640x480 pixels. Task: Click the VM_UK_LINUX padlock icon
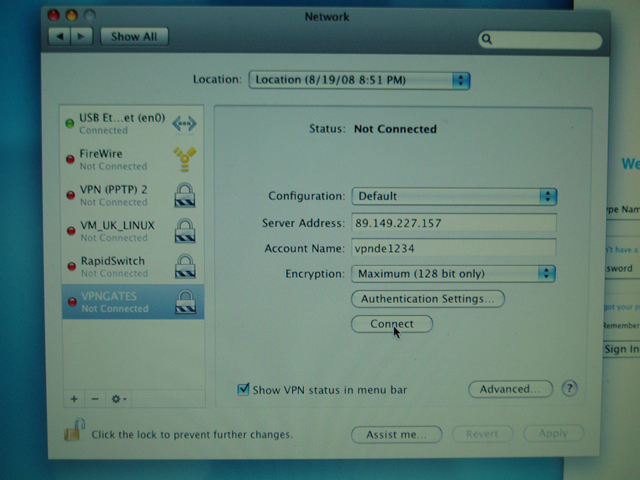click(185, 231)
